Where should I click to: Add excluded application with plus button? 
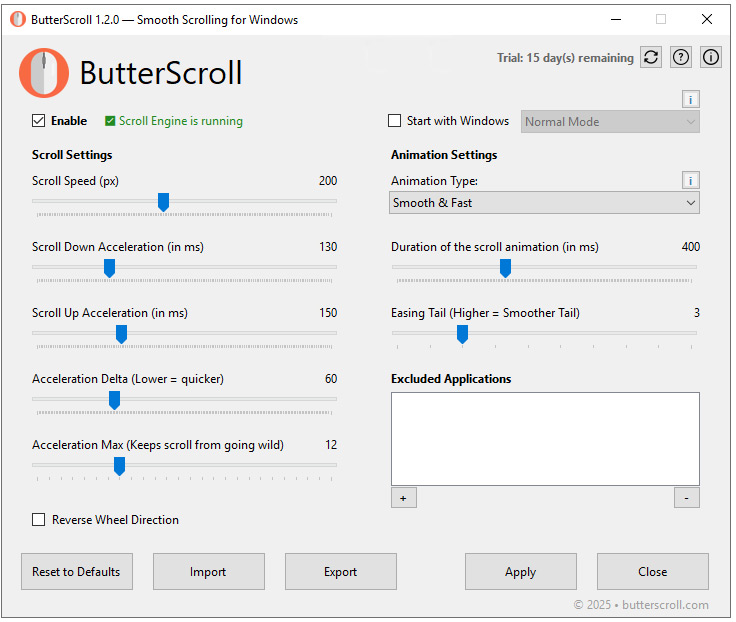click(404, 498)
